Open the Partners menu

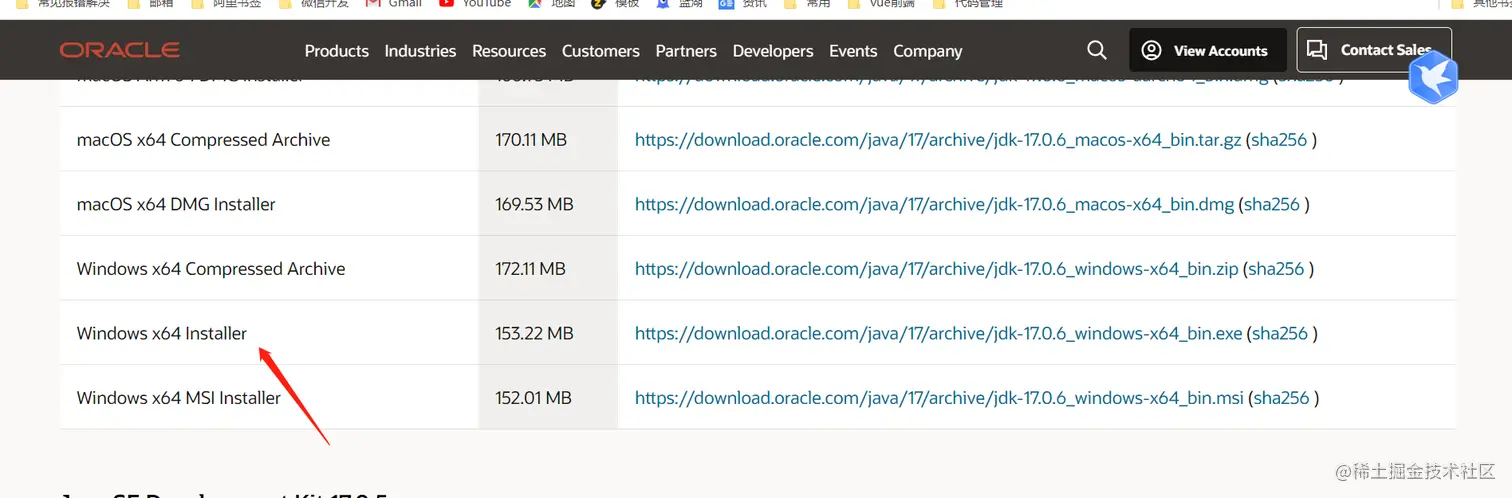tap(686, 51)
